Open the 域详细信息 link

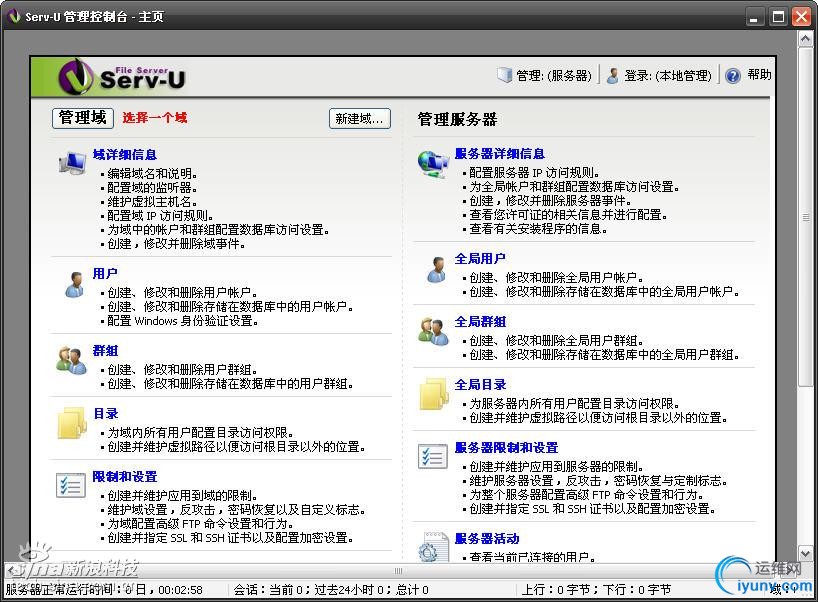click(125, 154)
